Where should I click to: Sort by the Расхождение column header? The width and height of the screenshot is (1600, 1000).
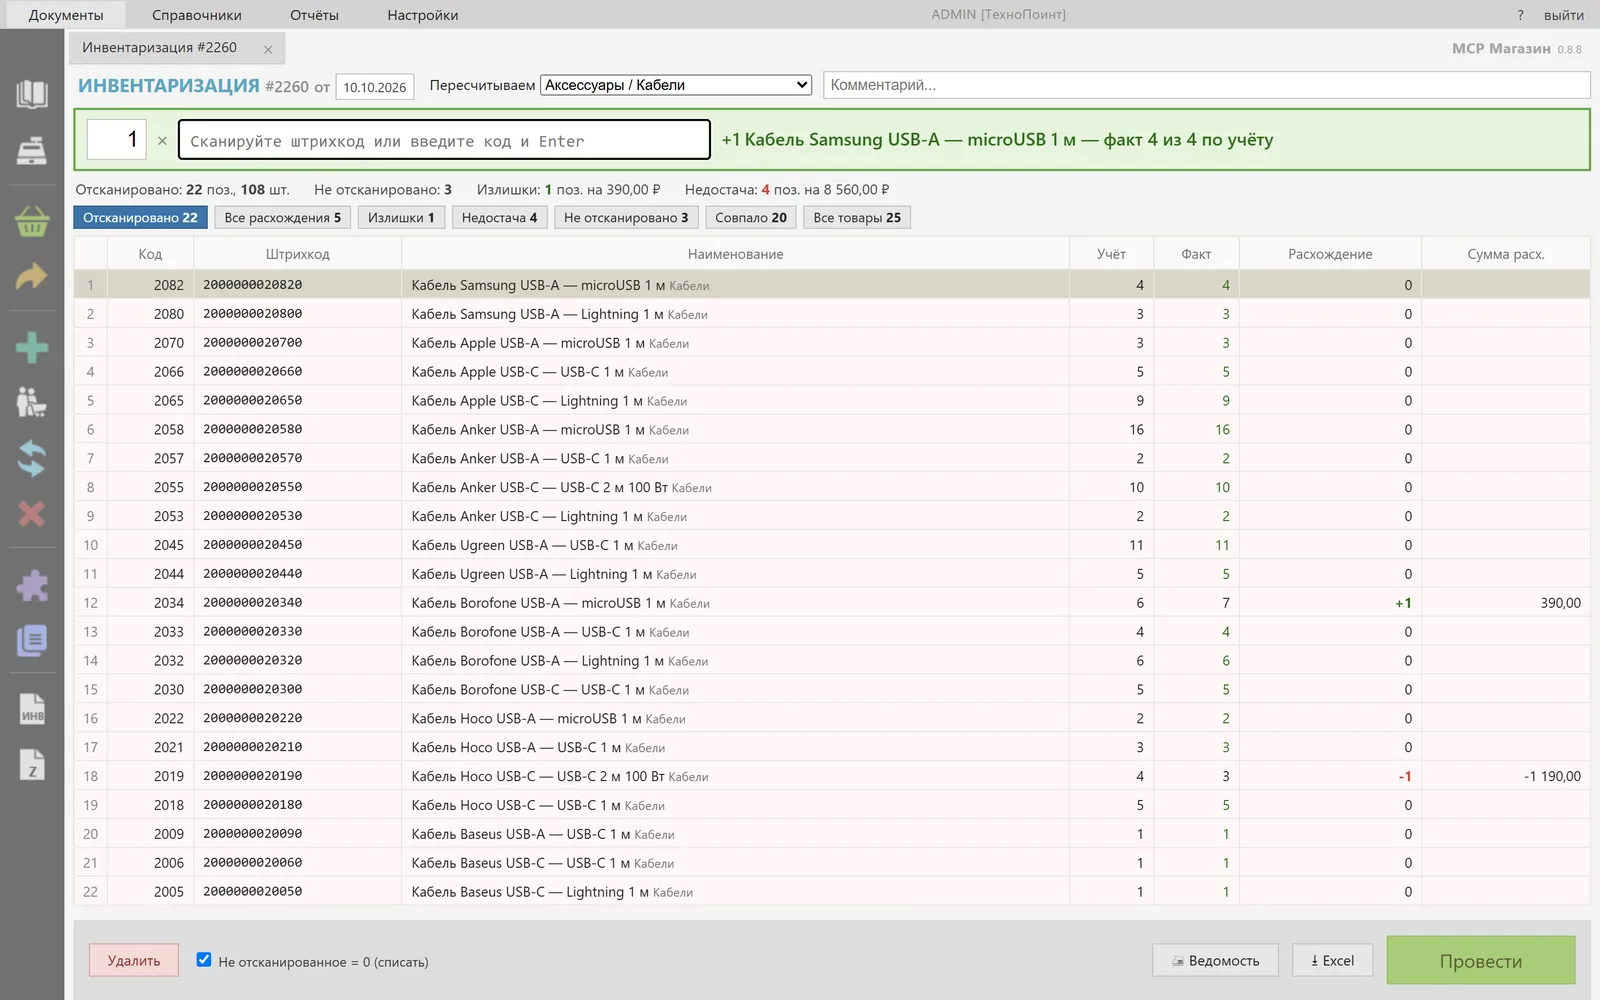tap(1330, 254)
